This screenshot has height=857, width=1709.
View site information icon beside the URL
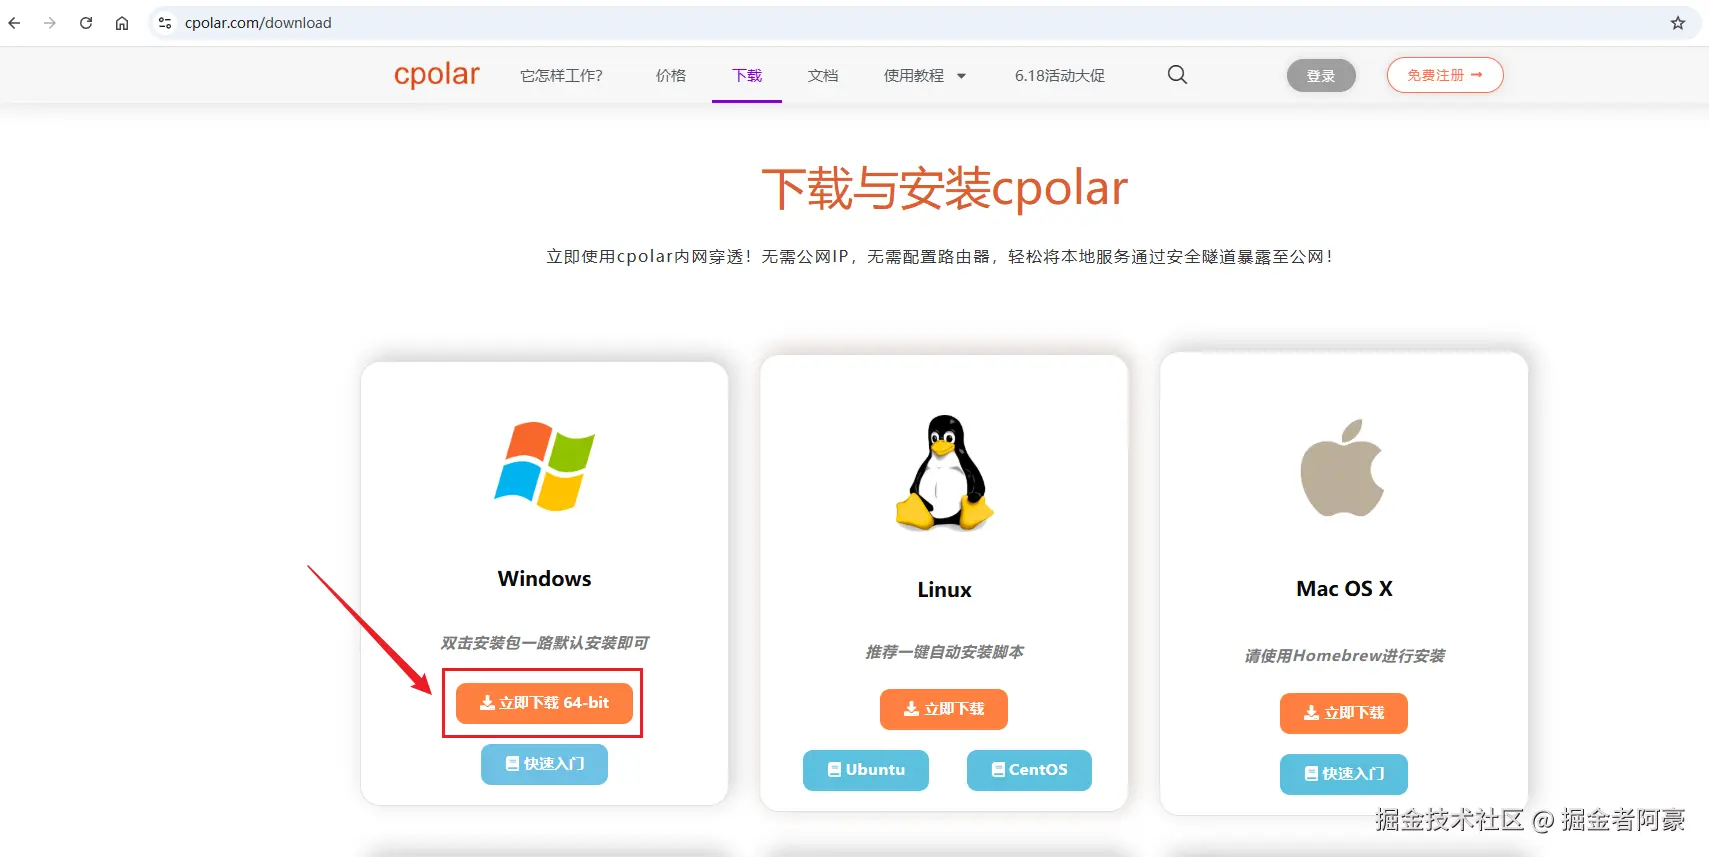click(x=165, y=23)
